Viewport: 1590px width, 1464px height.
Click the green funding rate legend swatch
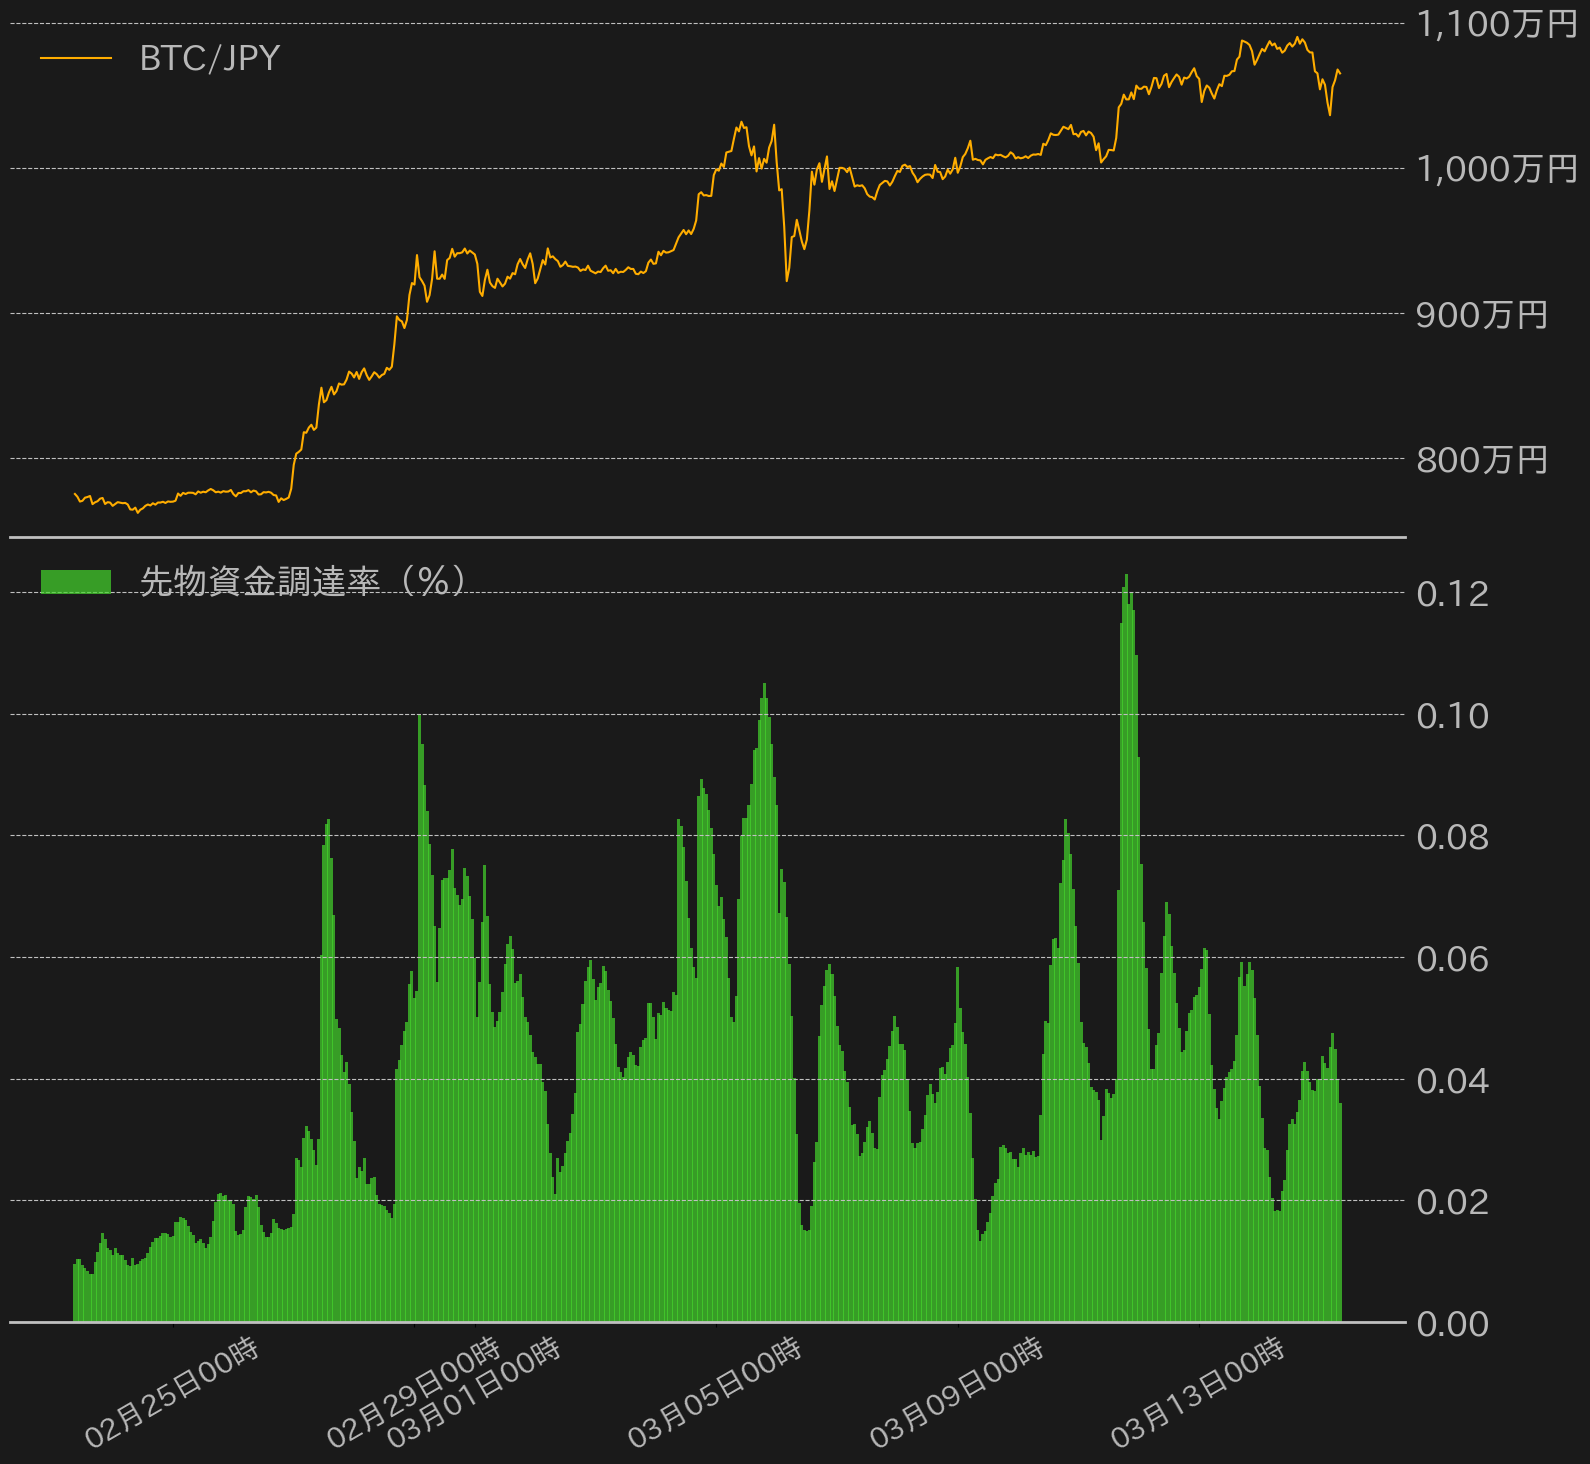point(76,581)
